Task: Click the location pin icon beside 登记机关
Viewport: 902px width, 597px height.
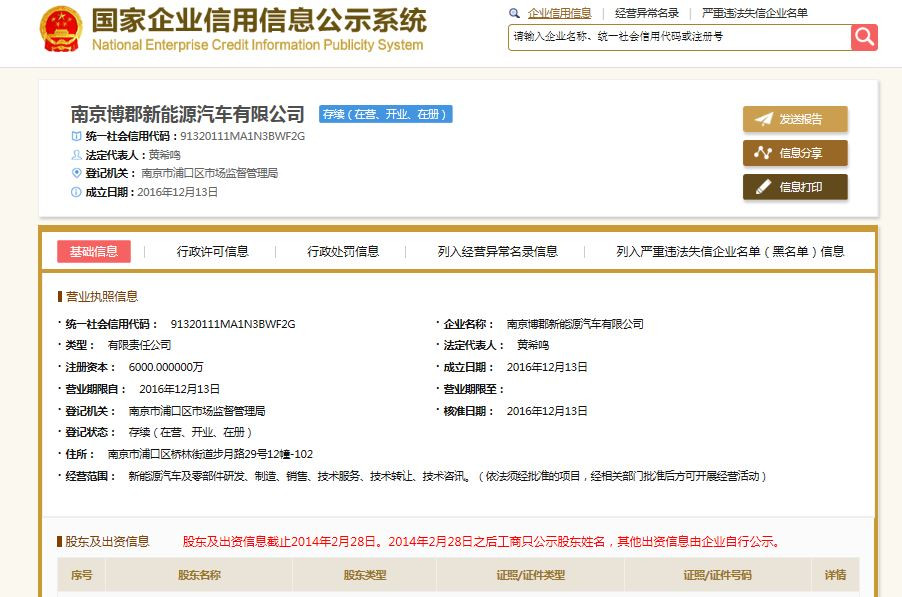Action: click(x=76, y=173)
